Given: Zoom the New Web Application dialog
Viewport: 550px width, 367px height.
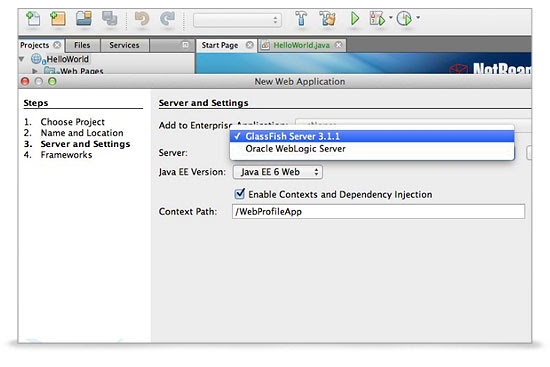Looking at the screenshot, I should [x=52, y=81].
